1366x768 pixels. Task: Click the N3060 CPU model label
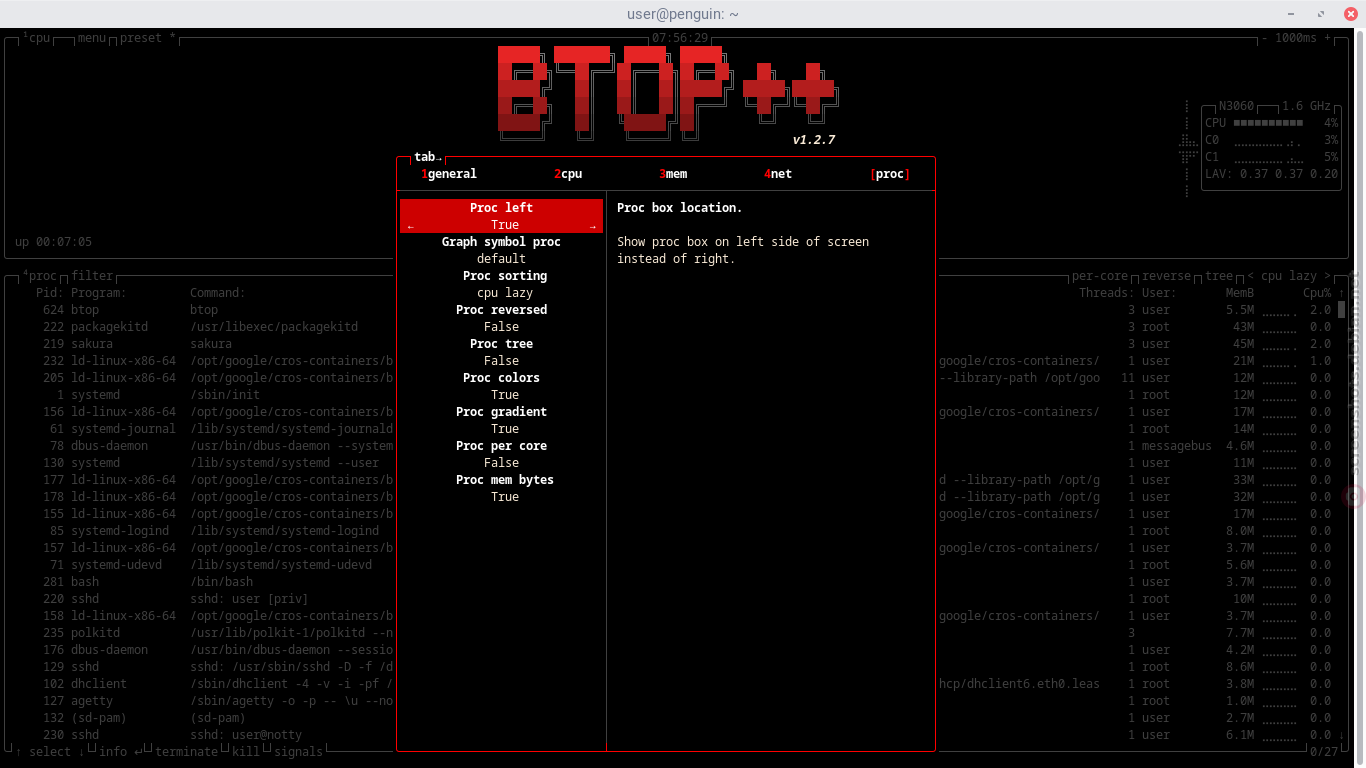tap(1236, 106)
